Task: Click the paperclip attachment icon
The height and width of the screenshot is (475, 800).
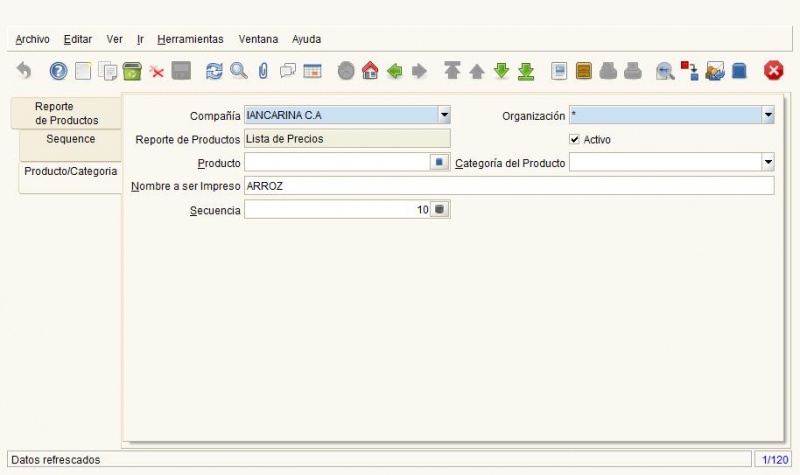Action: [x=263, y=70]
